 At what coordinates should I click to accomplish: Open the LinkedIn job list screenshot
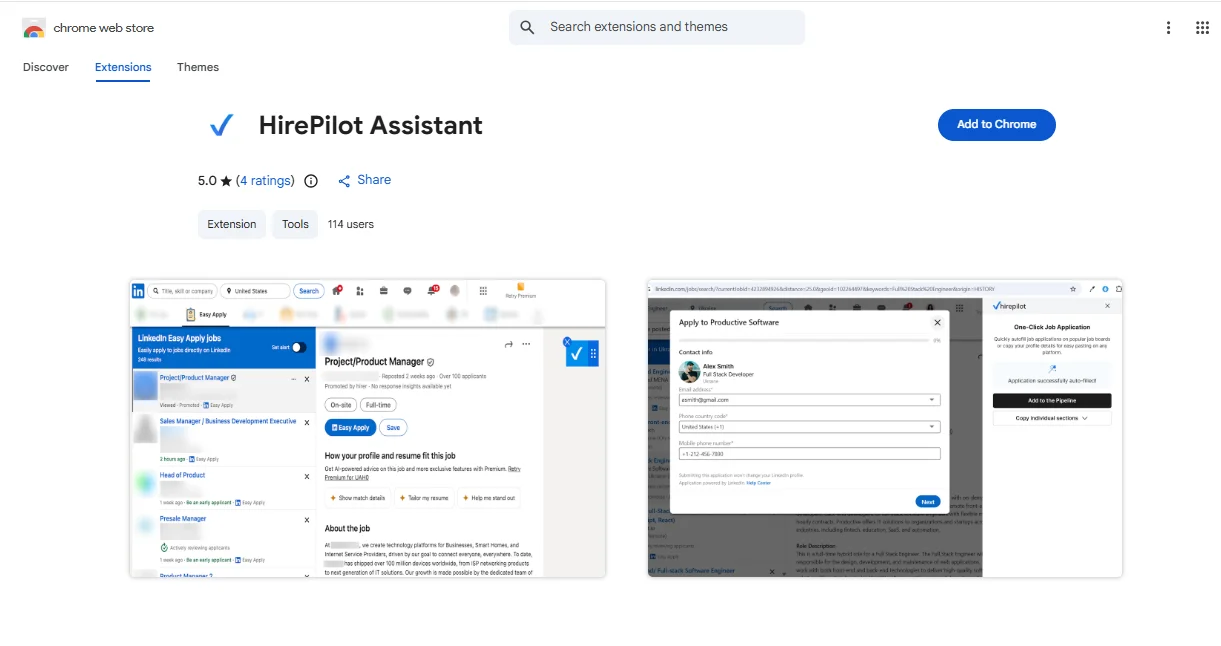click(x=368, y=428)
